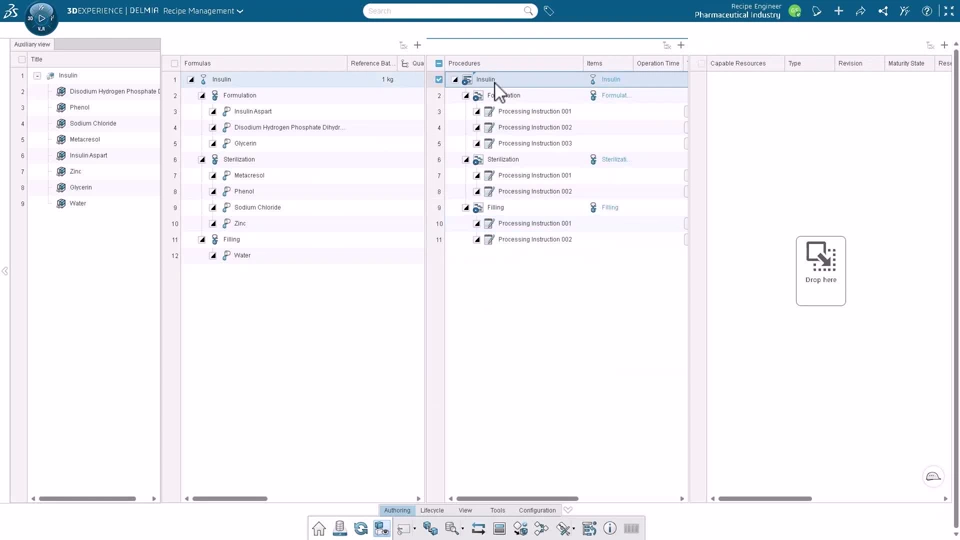Viewport: 960px width, 540px height.
Task: Click the linked cubes icon in toolbar
Action: click(430, 528)
